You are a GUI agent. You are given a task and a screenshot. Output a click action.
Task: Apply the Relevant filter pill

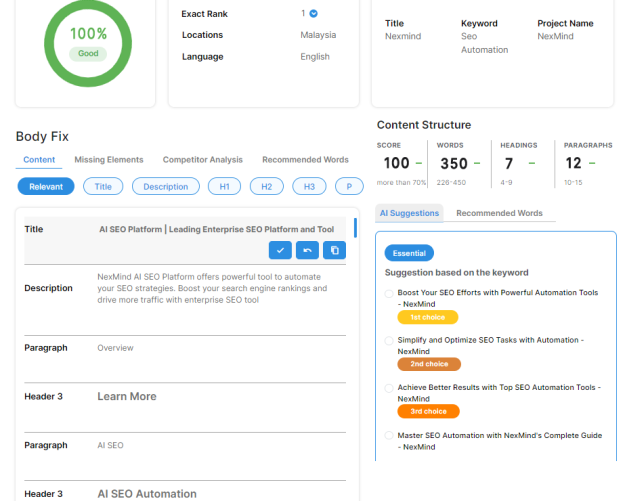click(x=46, y=187)
